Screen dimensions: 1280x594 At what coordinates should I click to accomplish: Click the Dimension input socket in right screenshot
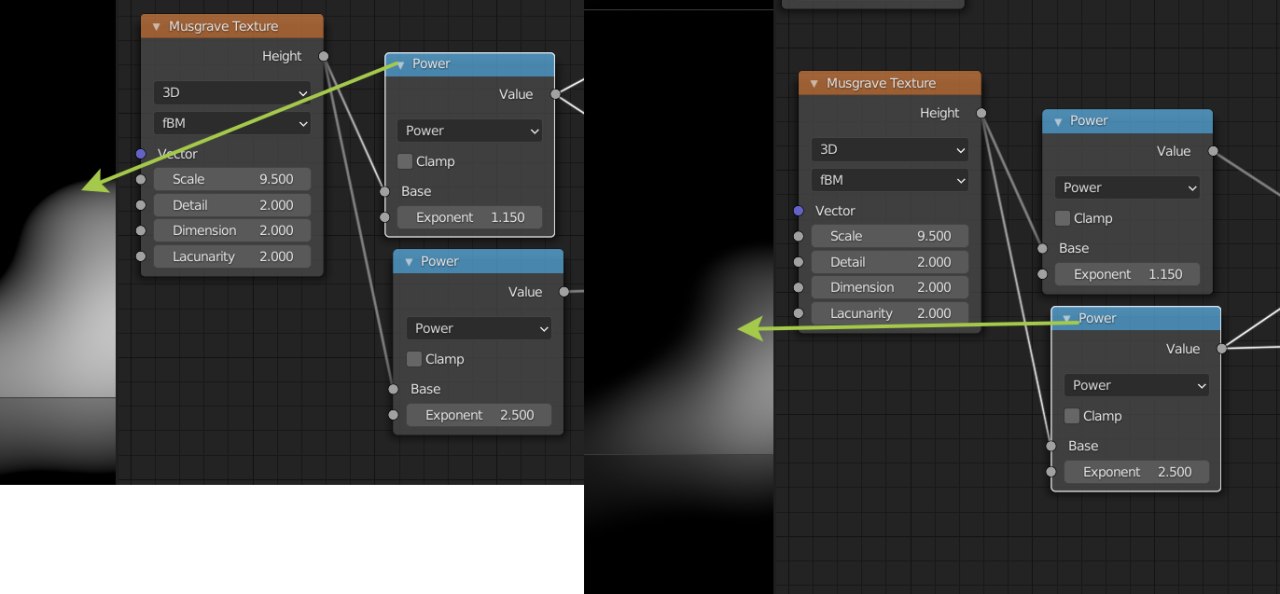pos(798,287)
